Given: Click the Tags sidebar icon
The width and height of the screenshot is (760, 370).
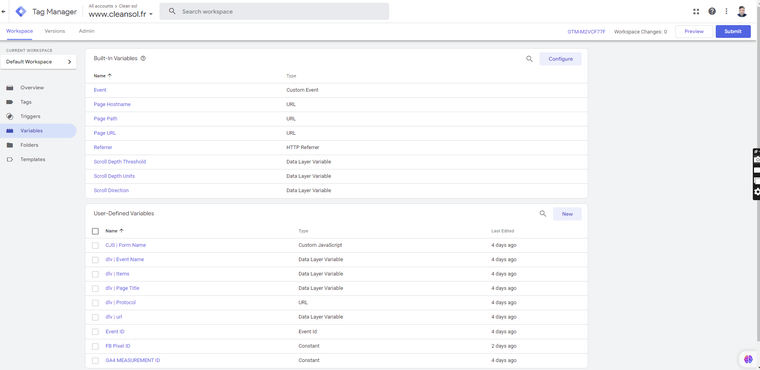Looking at the screenshot, I should click(x=10, y=102).
